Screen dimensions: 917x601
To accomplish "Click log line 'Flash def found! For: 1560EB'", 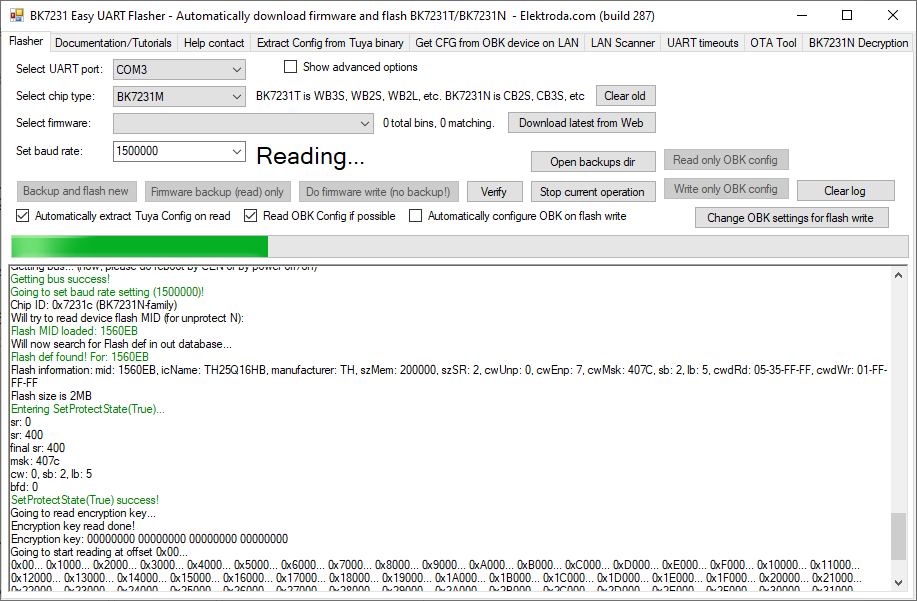I will coord(80,357).
